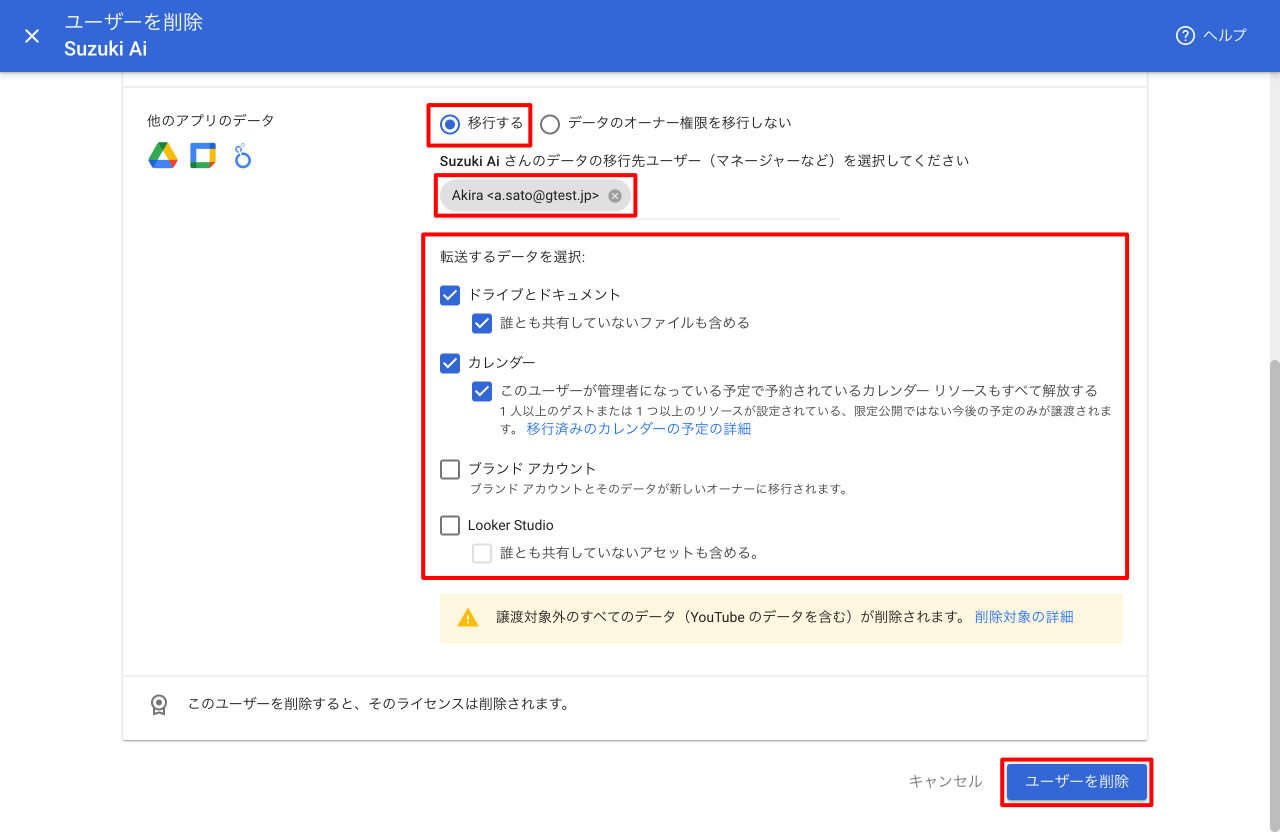Image resolution: width=1280 pixels, height=832 pixels.
Task: Remove Akira chip with its x icon
Action: tap(615, 196)
